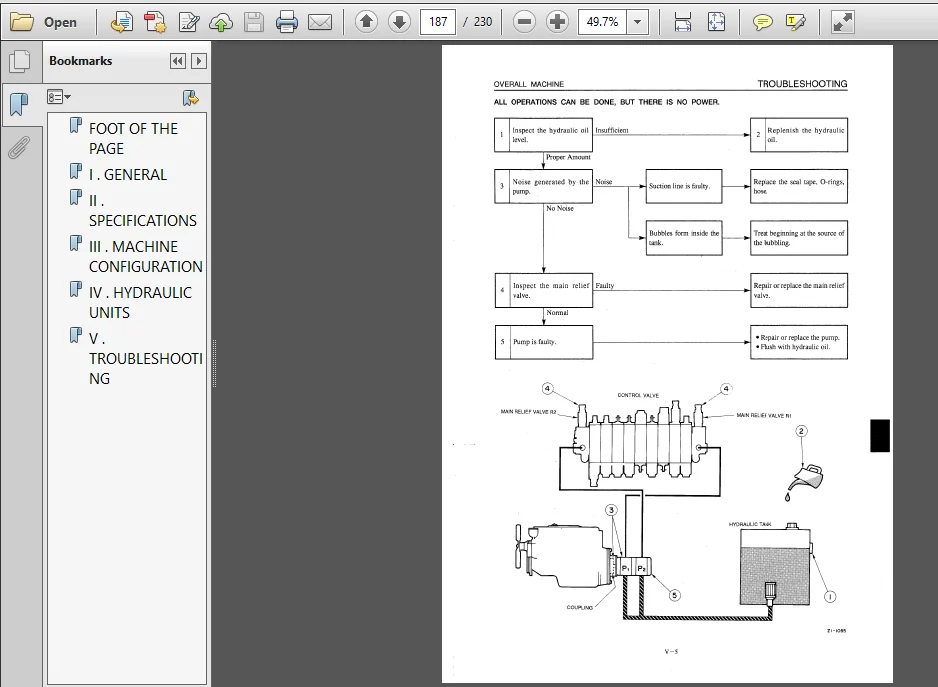
Task: Click the fit width scrolling icon
Action: point(683,22)
